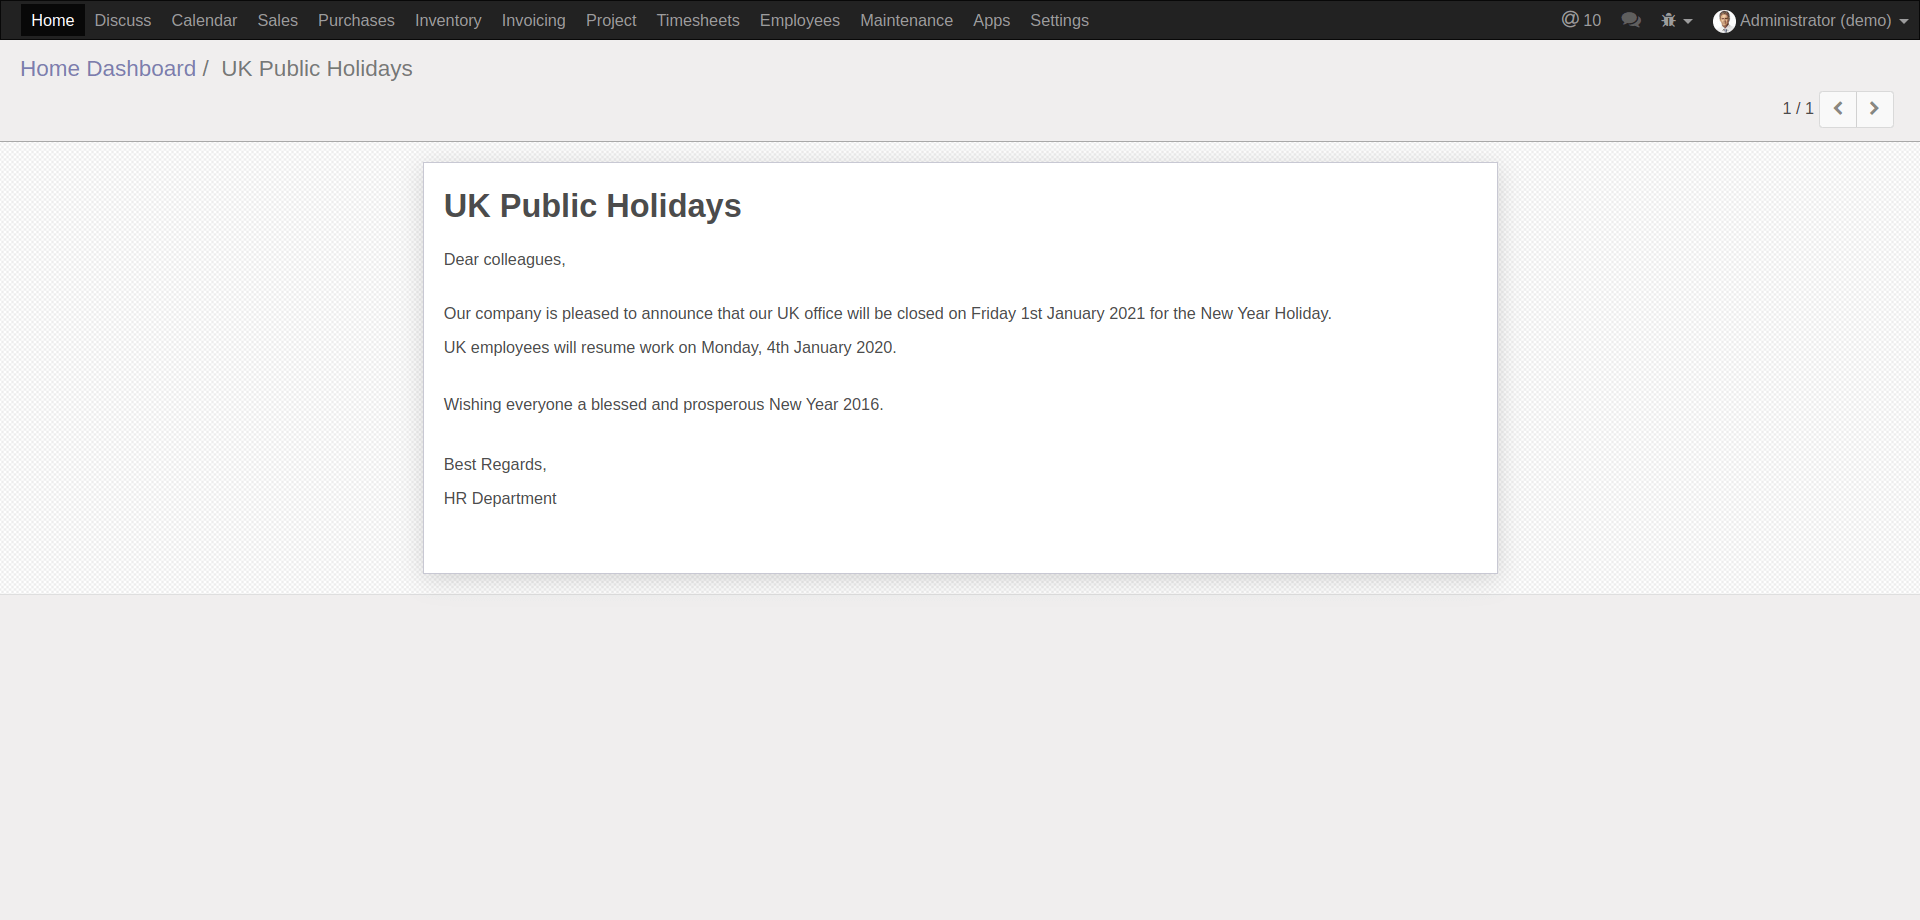Navigate to Home Dashboard via breadcrumb
1920x920 pixels.
tap(107, 68)
